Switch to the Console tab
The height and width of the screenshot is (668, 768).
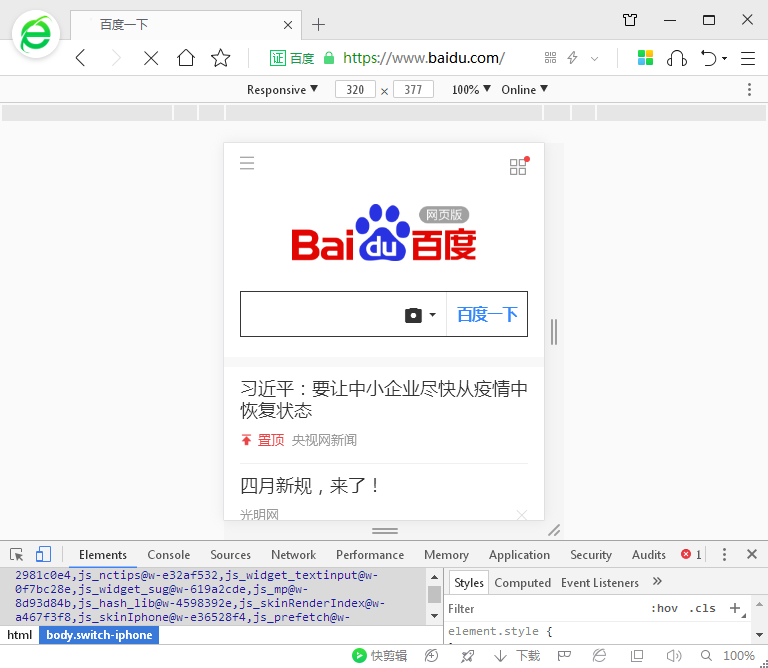point(168,555)
